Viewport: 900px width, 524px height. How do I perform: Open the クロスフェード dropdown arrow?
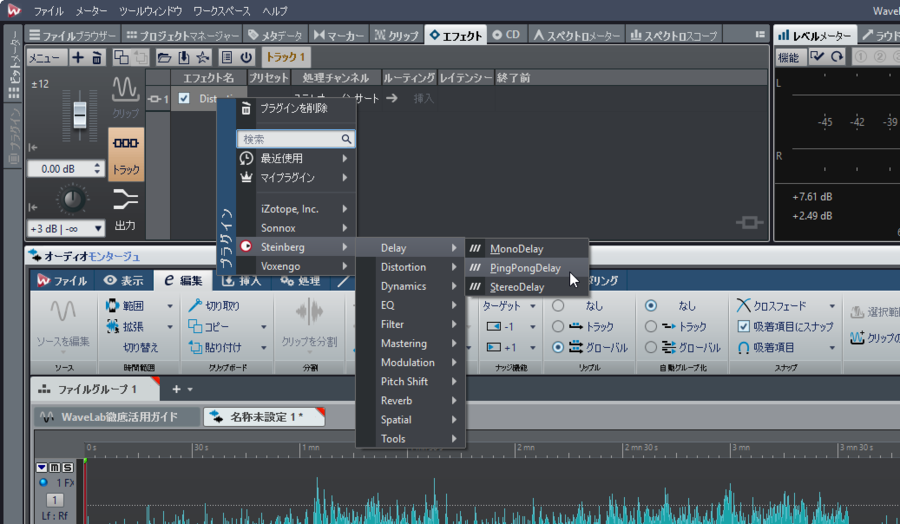832,306
